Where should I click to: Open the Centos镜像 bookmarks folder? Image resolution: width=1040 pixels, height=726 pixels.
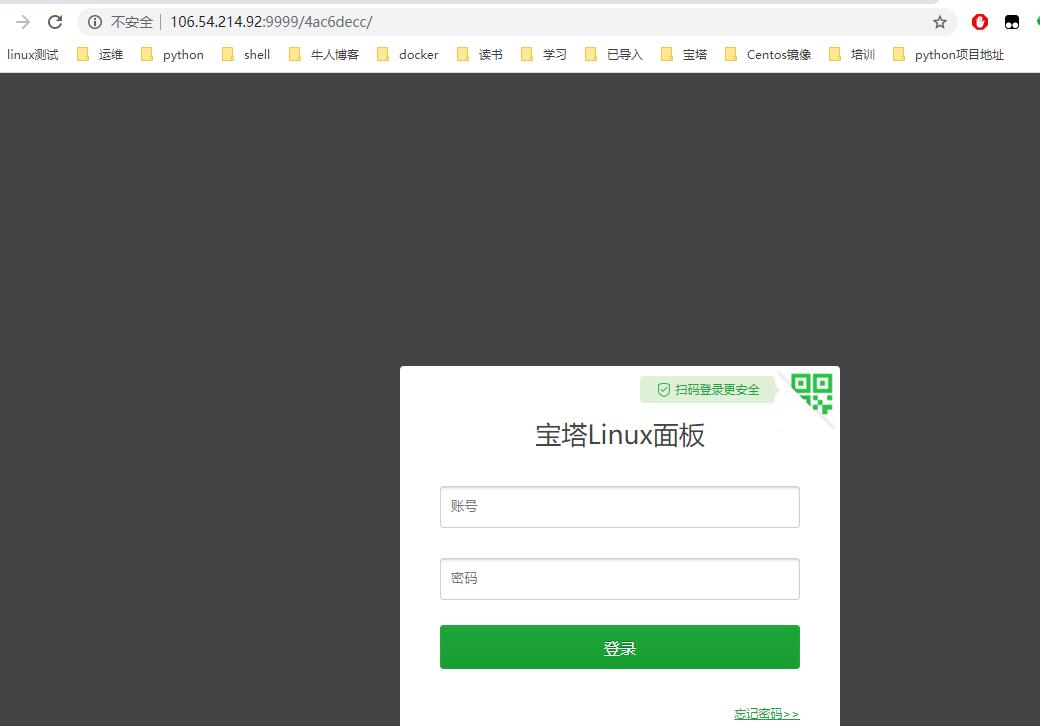[779, 55]
